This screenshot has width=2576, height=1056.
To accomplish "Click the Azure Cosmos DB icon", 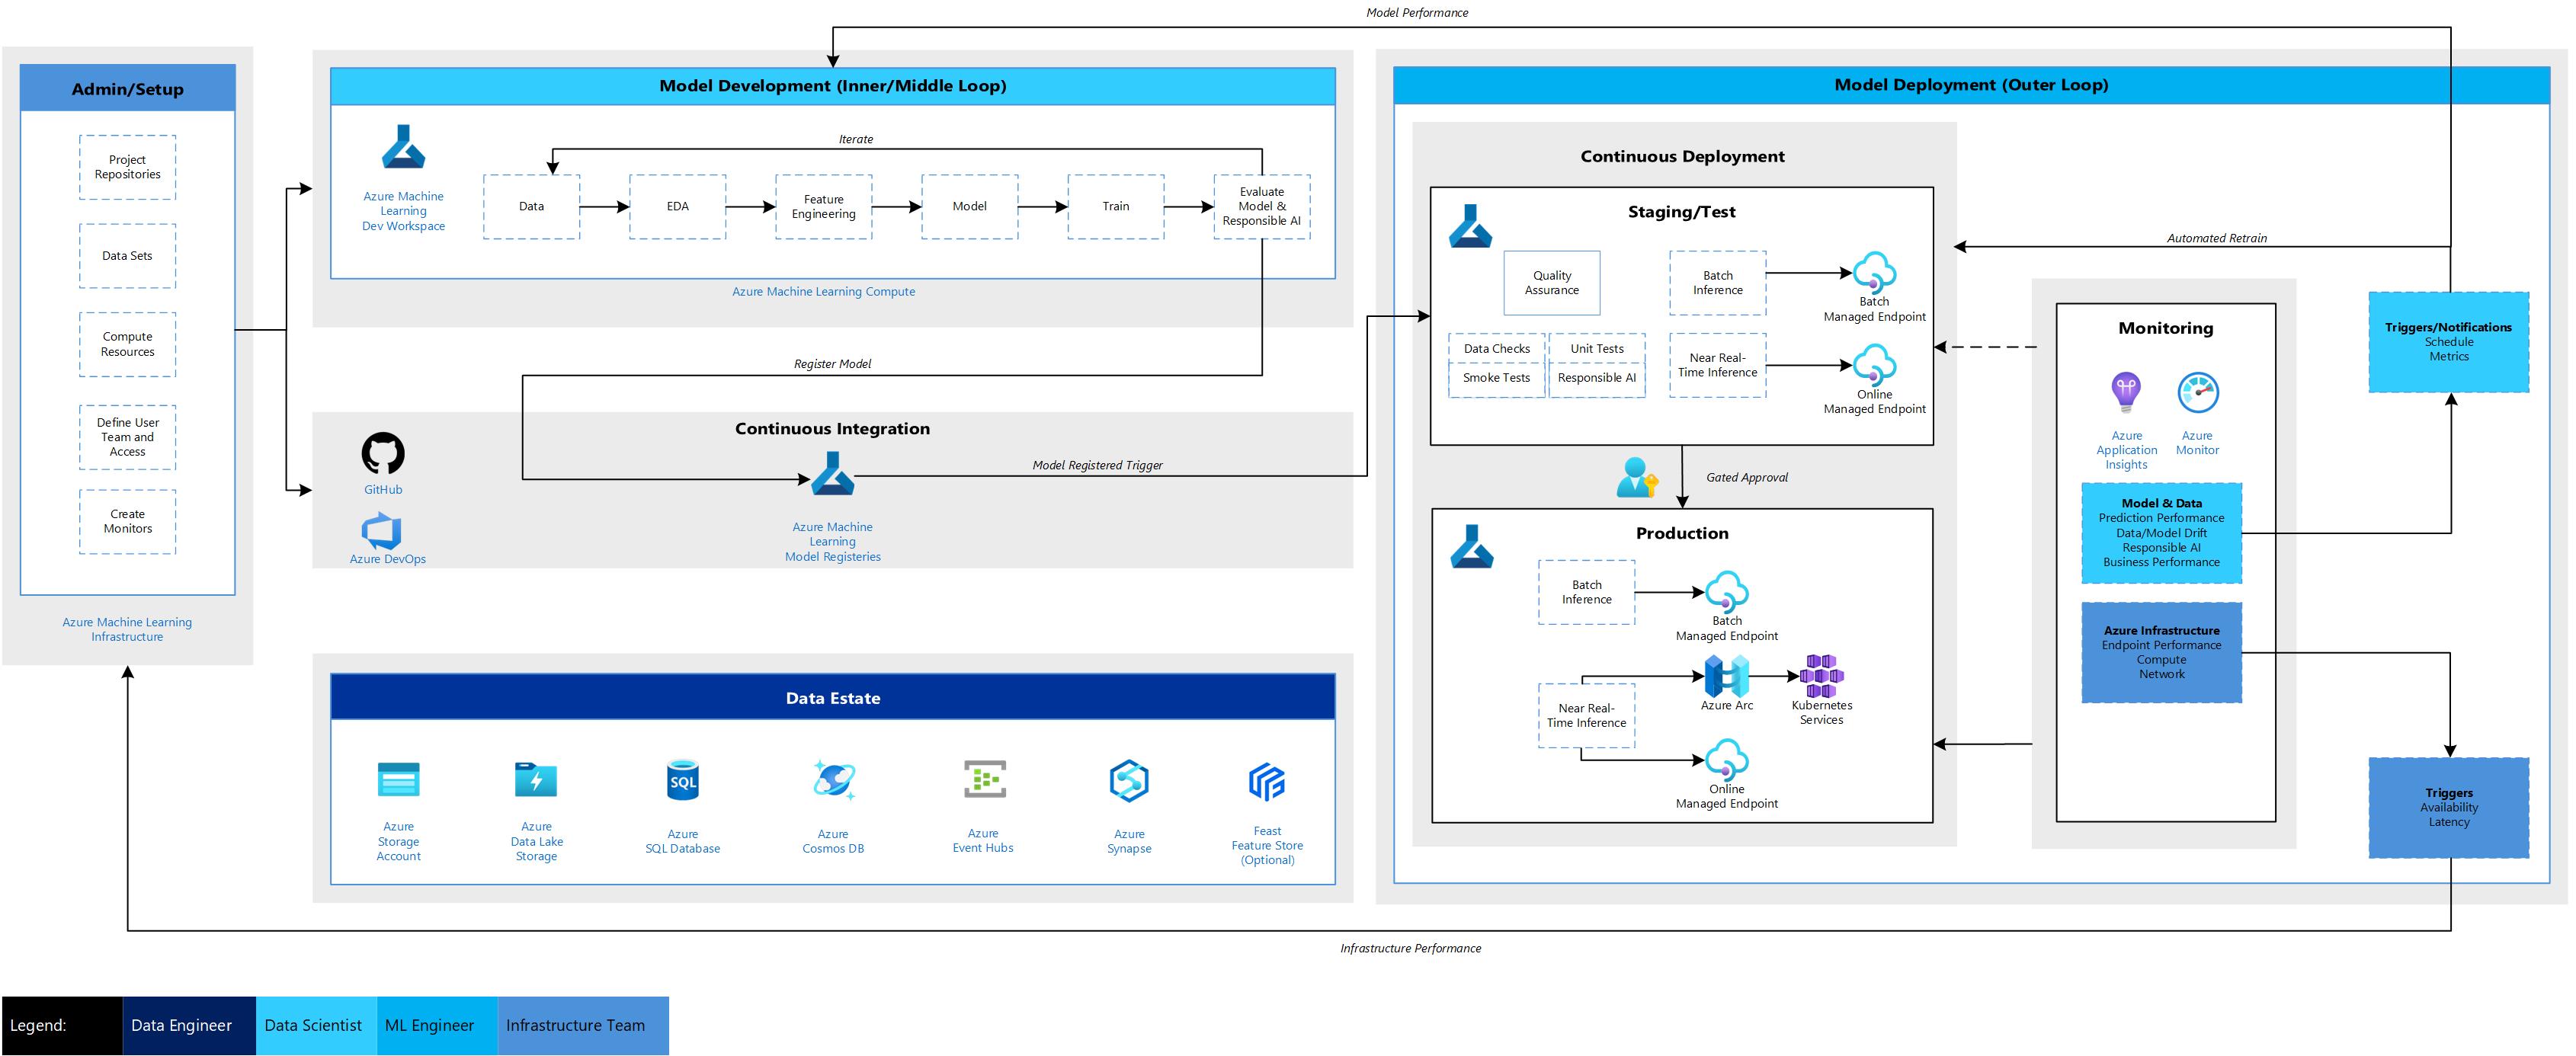I will point(833,780).
